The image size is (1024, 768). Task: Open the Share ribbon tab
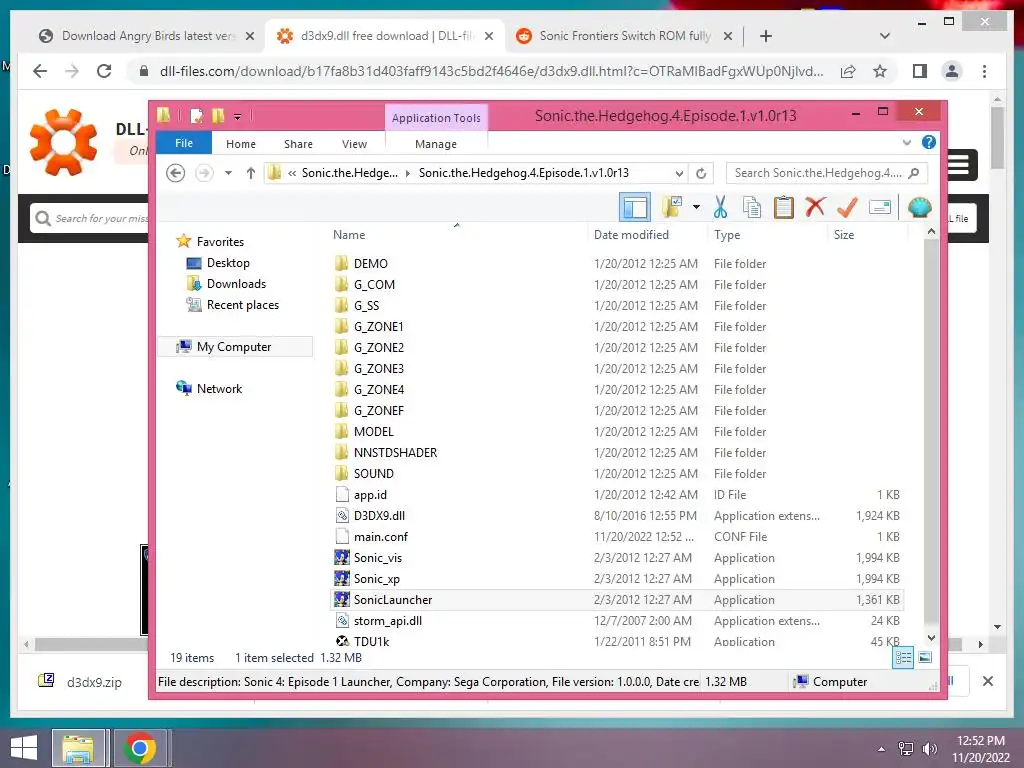[298, 144]
